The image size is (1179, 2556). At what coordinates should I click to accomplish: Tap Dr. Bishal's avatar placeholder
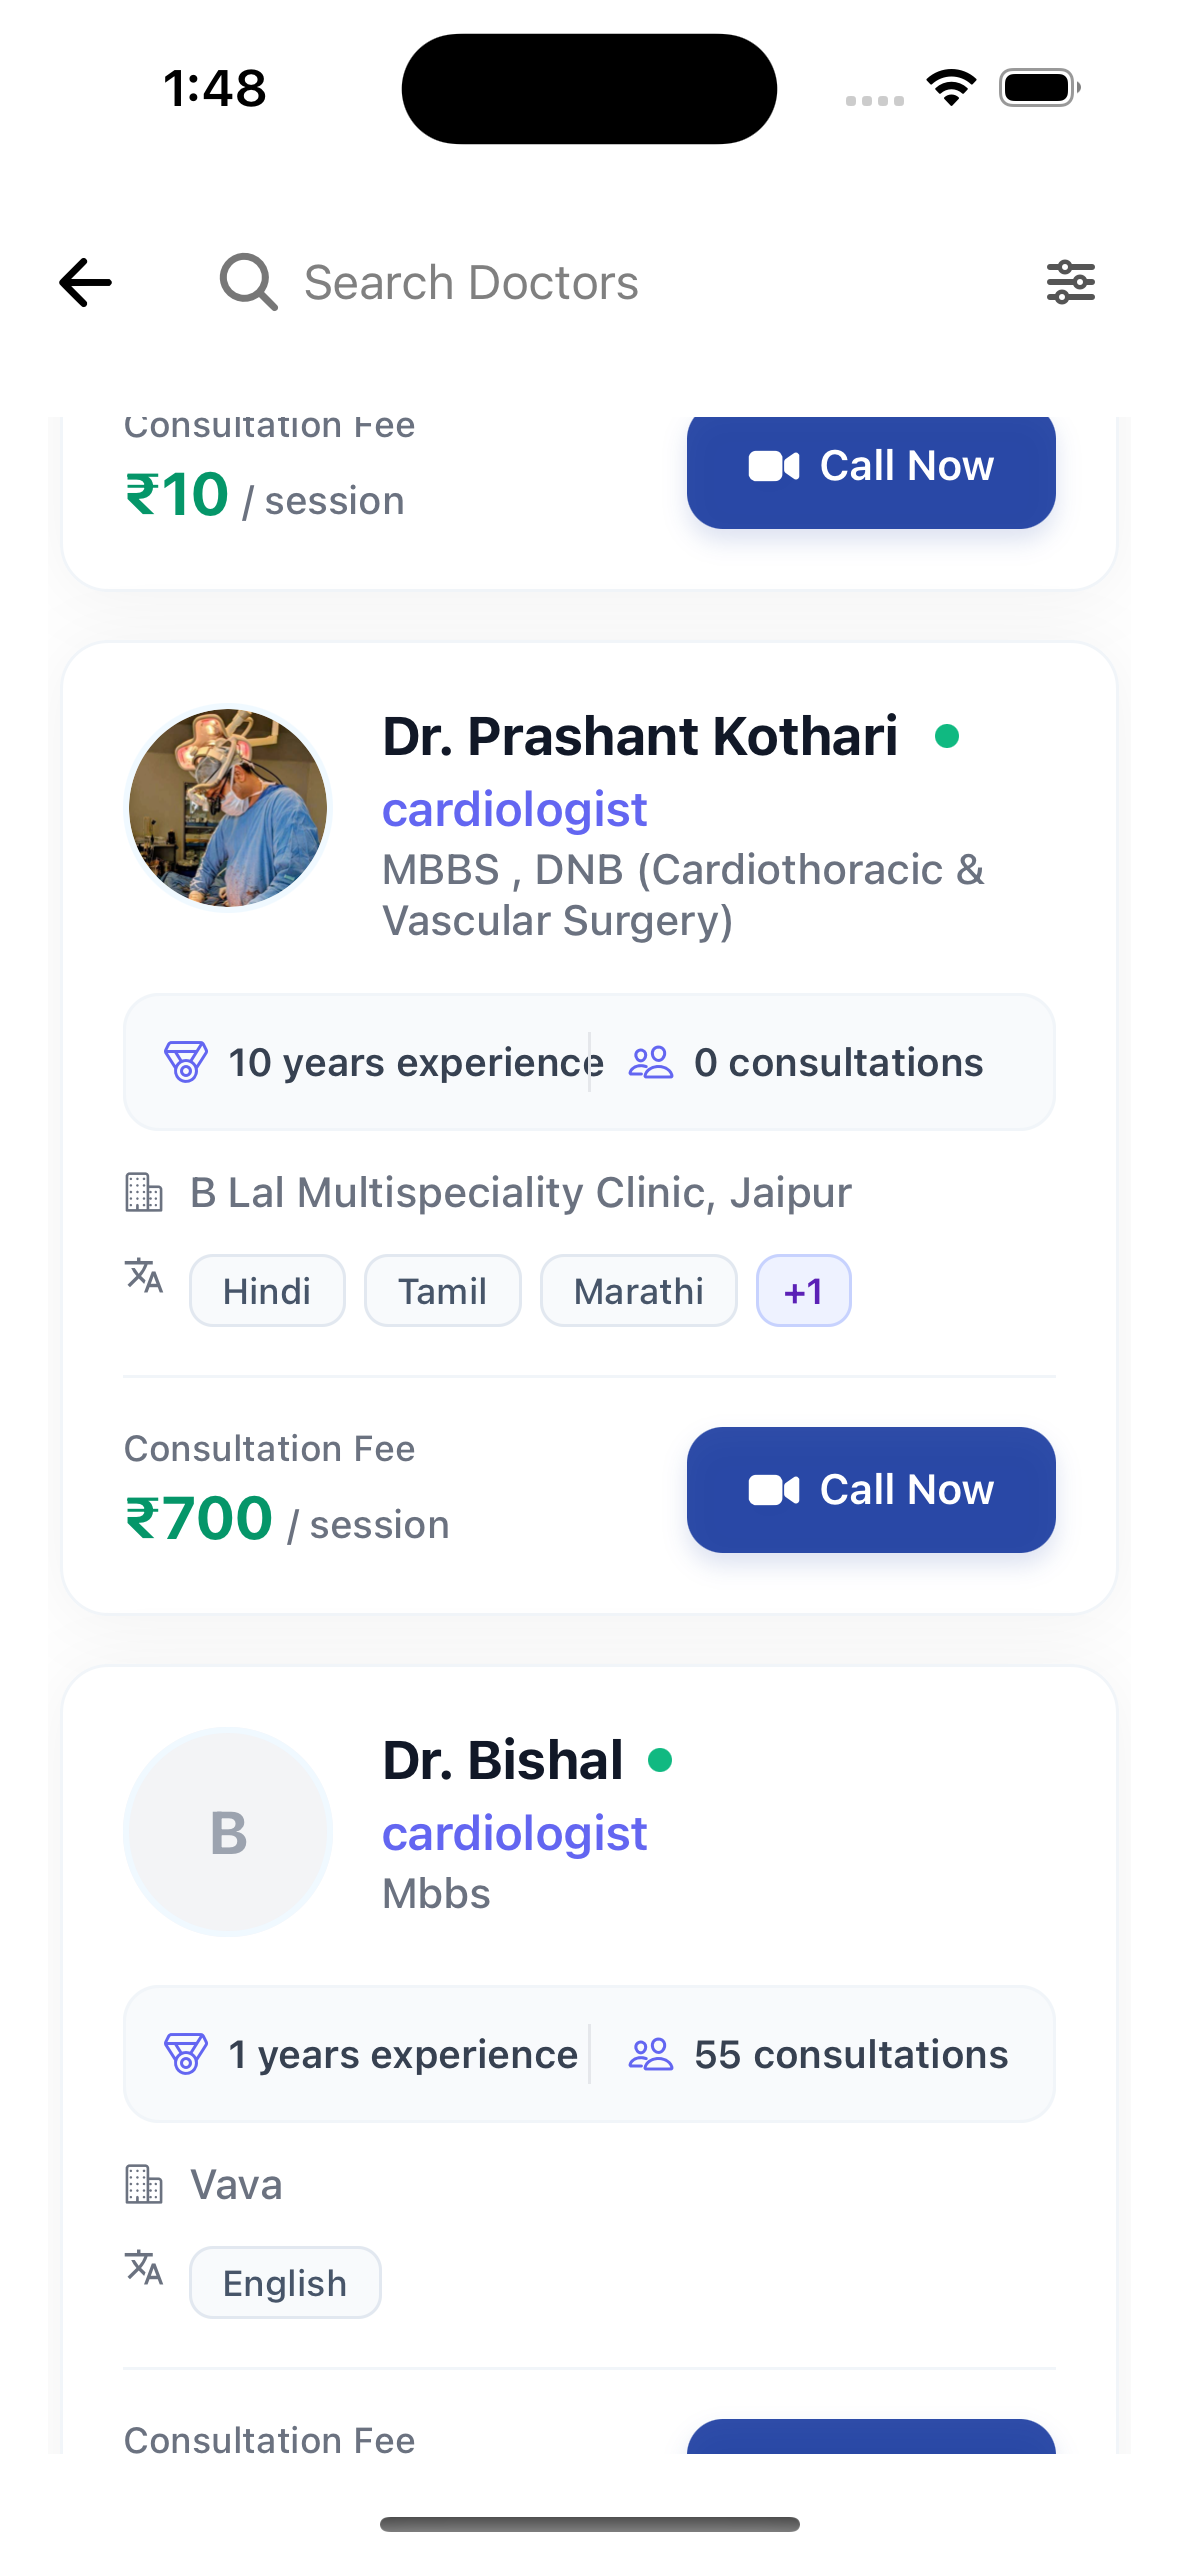[228, 1832]
